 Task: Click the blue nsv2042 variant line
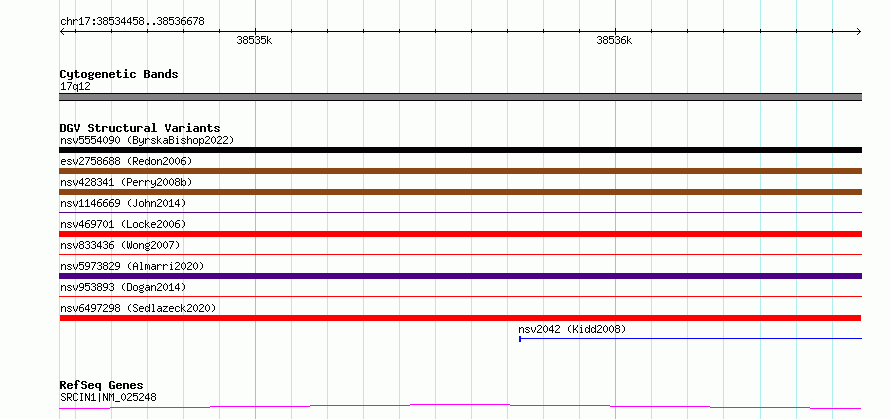point(691,339)
